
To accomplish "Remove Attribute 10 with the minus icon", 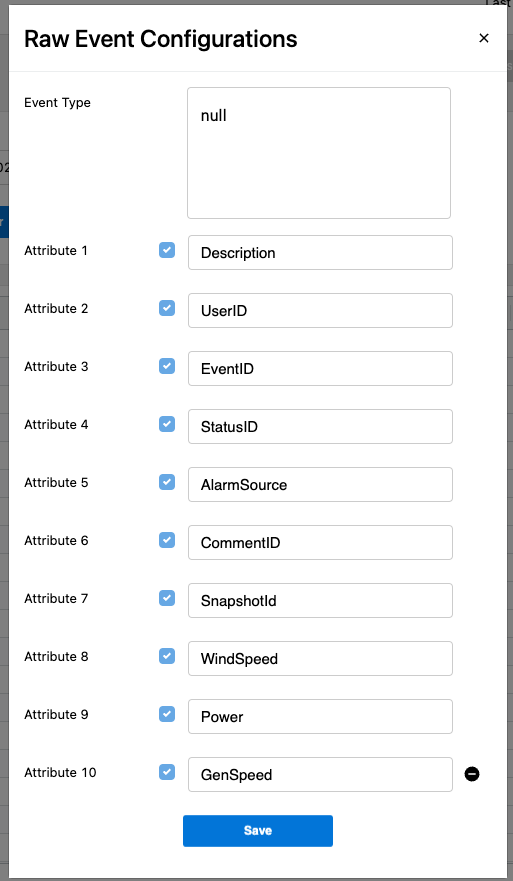I will (x=472, y=774).
